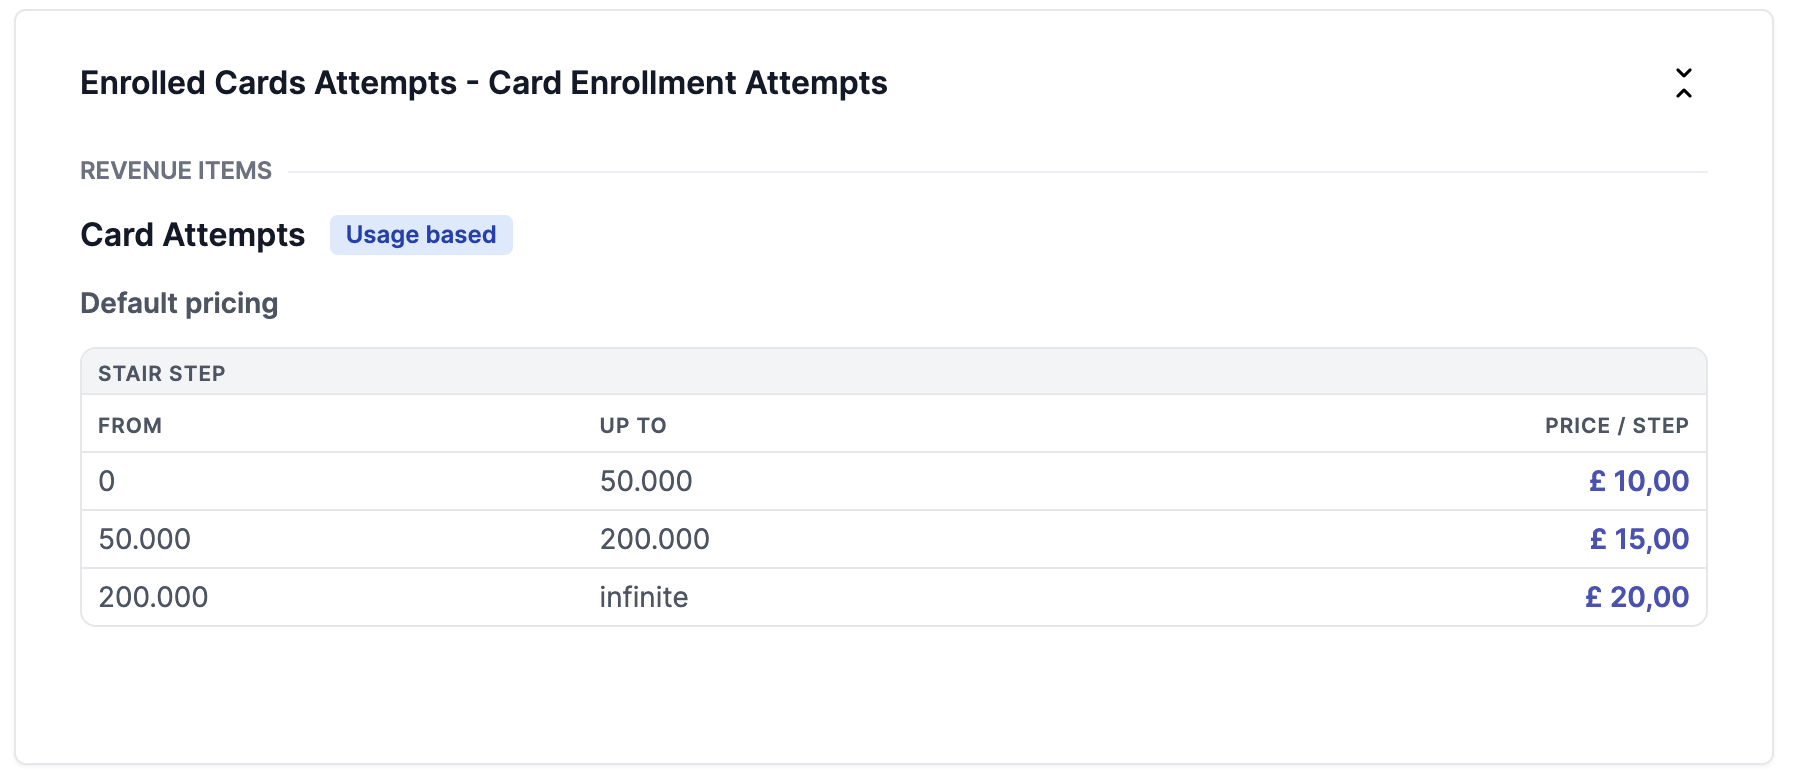Click the PRICE / STEP column header
The image size is (1798, 782).
[x=1616, y=425]
